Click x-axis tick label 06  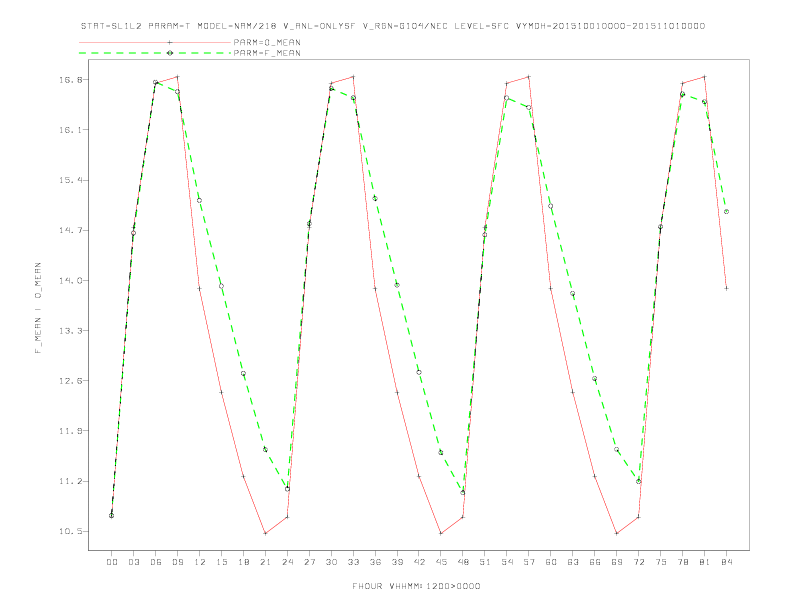[156, 562]
